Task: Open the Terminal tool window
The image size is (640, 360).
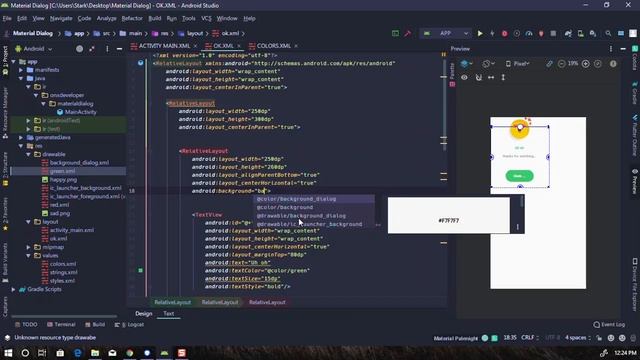Action: [x=61, y=324]
